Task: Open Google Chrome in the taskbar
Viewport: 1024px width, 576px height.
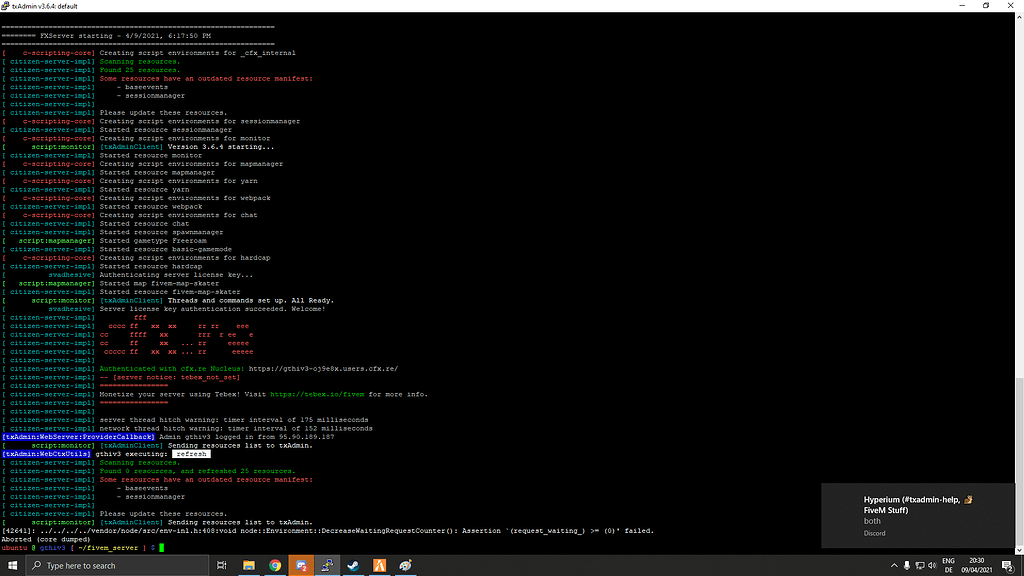Action: (x=275, y=565)
